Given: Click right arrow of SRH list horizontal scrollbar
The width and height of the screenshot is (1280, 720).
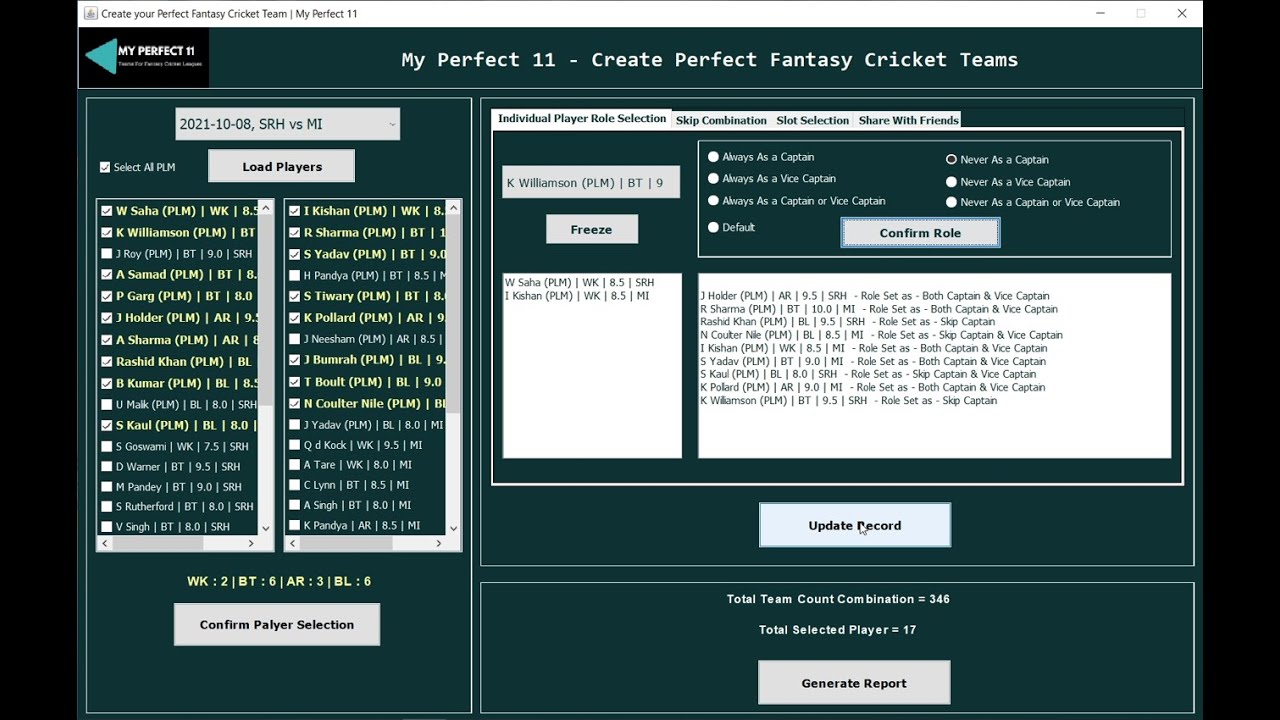Looking at the screenshot, I should pyautogui.click(x=251, y=543).
